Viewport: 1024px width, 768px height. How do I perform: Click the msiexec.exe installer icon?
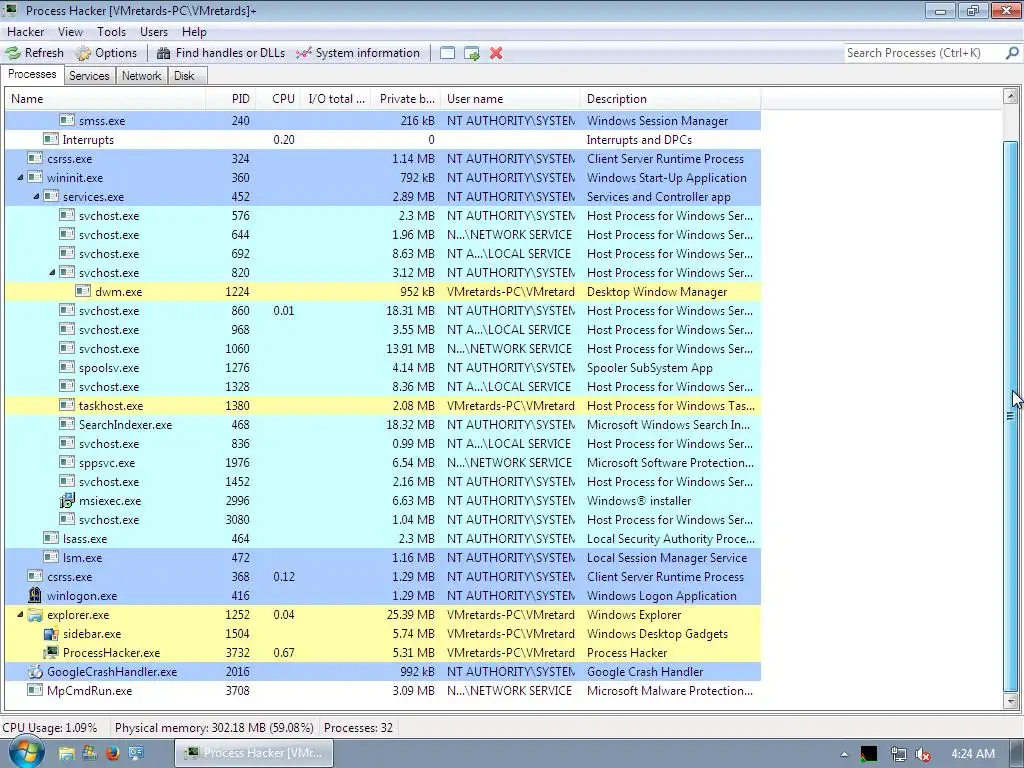67,500
